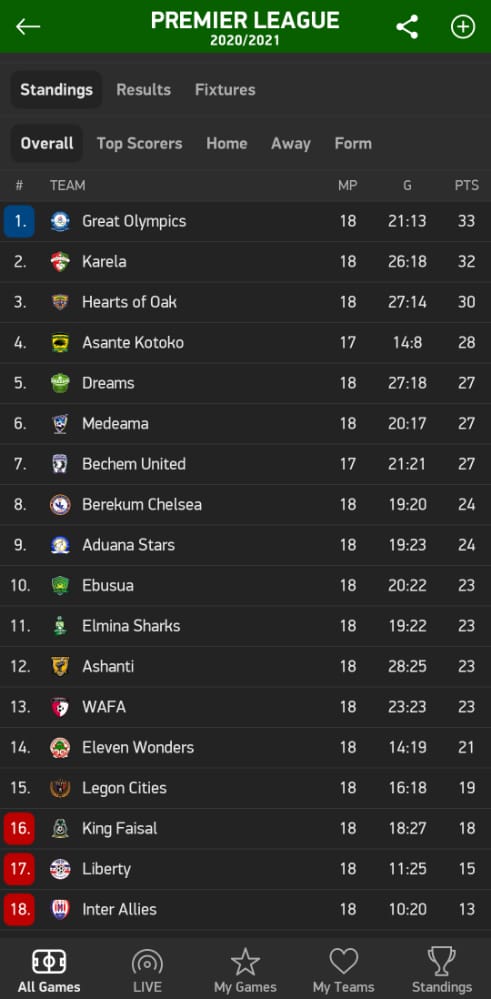
Task: Sort by the PTS column header
Action: (x=466, y=185)
